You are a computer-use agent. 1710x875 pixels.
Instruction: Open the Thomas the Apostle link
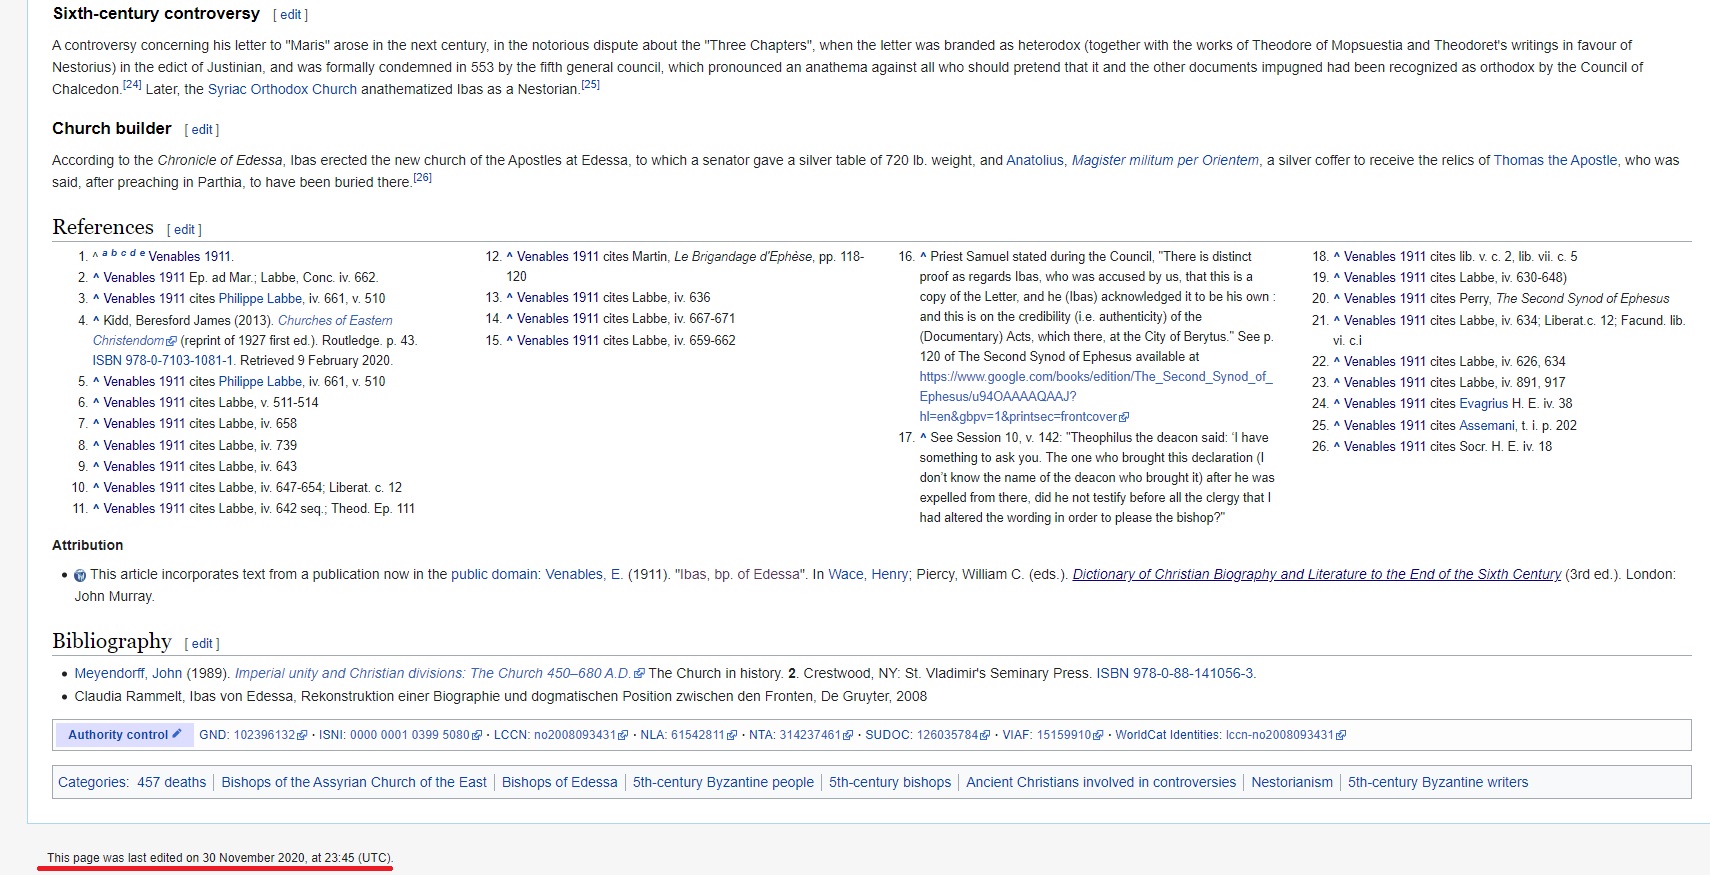click(1554, 160)
